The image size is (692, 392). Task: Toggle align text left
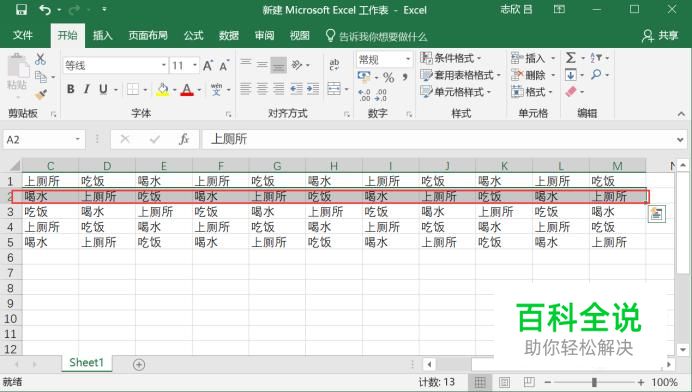[246, 89]
